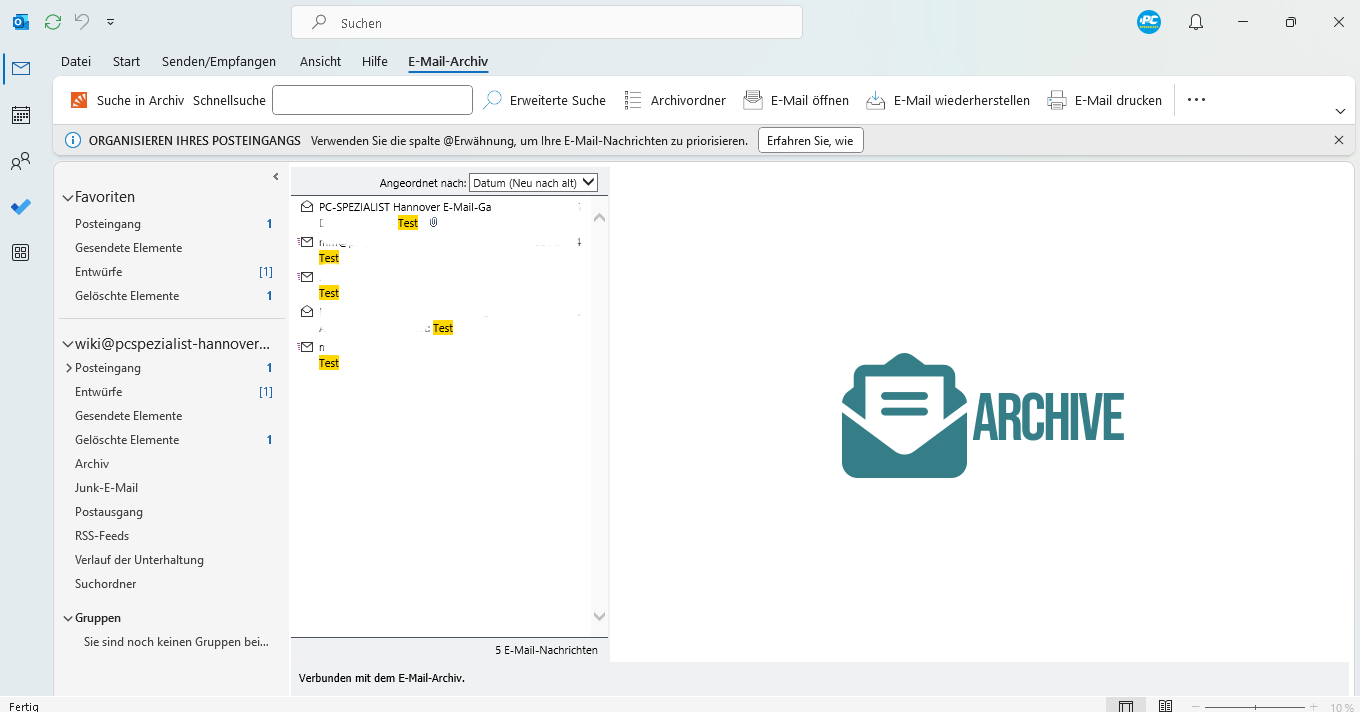Select Junk-E-Mail folder in tree

[106, 488]
